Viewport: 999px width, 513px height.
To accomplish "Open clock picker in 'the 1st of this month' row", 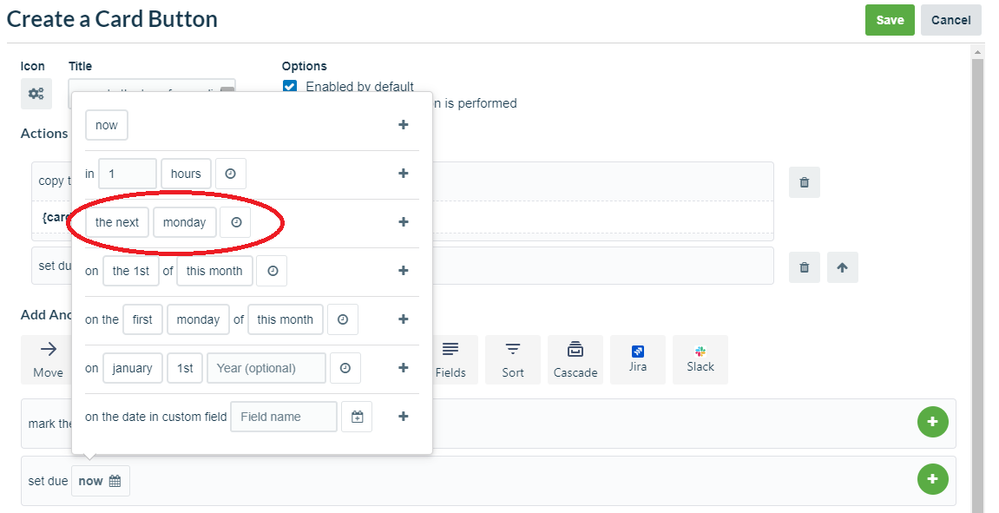I will coord(272,271).
